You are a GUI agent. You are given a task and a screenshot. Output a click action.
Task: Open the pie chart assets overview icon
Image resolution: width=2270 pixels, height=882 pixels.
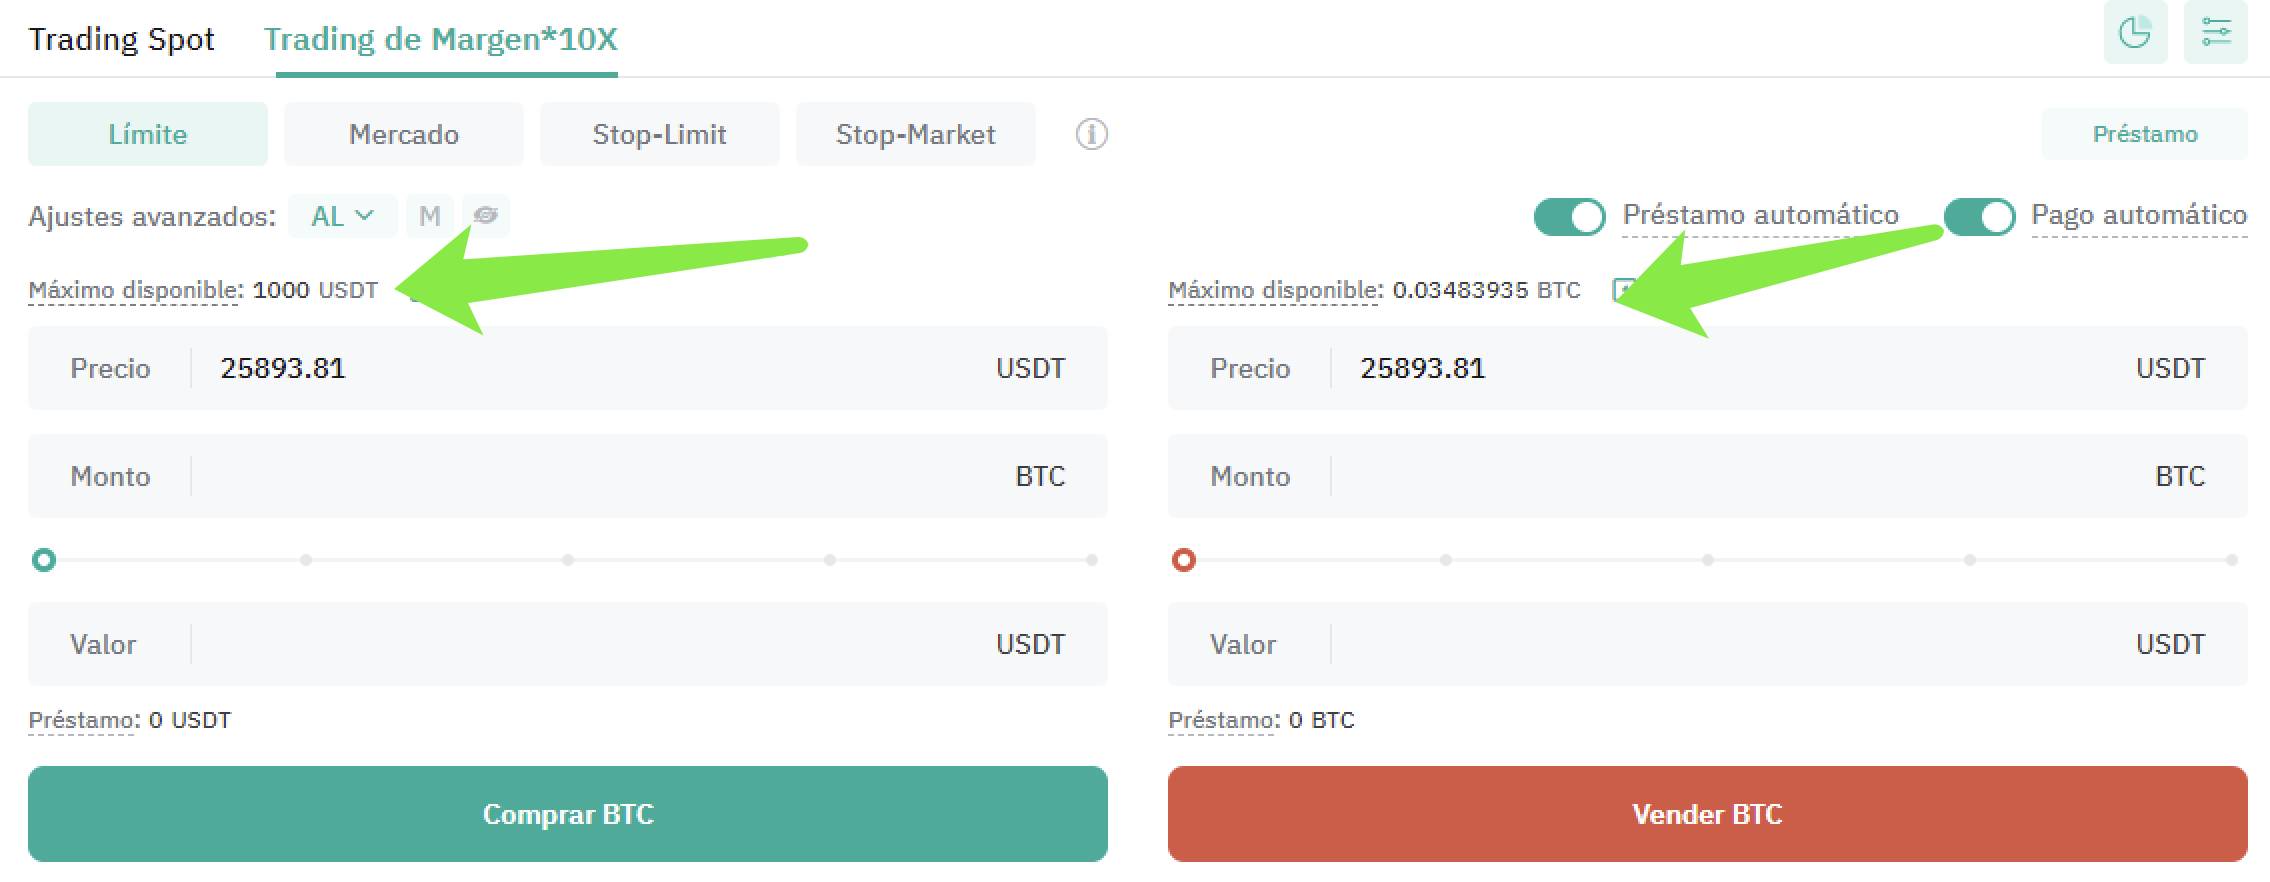coord(2134,33)
